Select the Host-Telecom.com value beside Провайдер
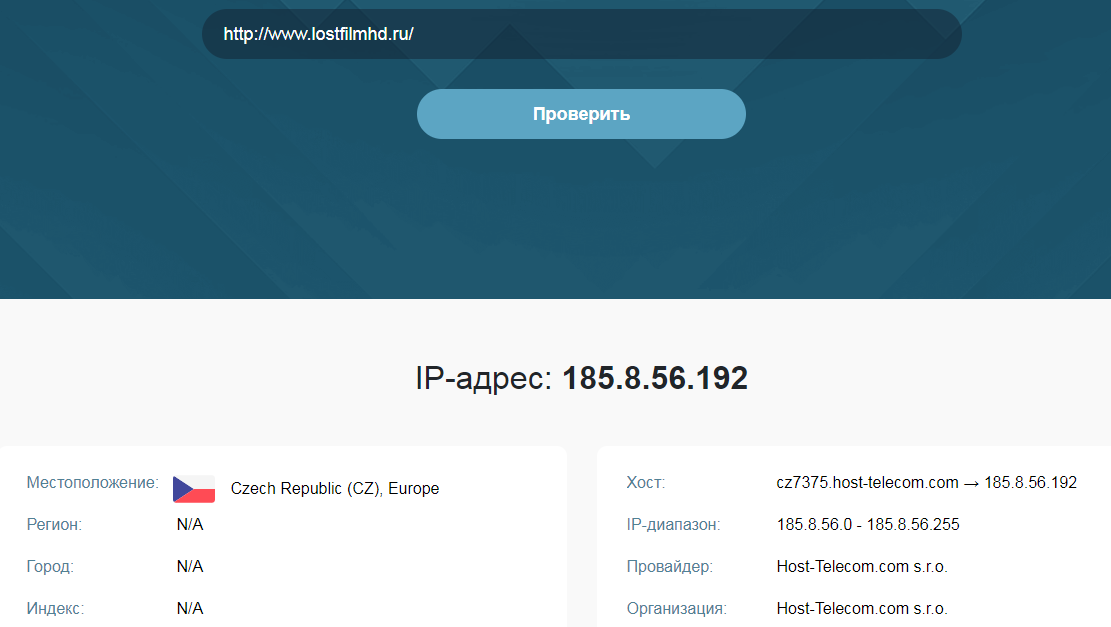The image size is (1111, 627). (862, 567)
